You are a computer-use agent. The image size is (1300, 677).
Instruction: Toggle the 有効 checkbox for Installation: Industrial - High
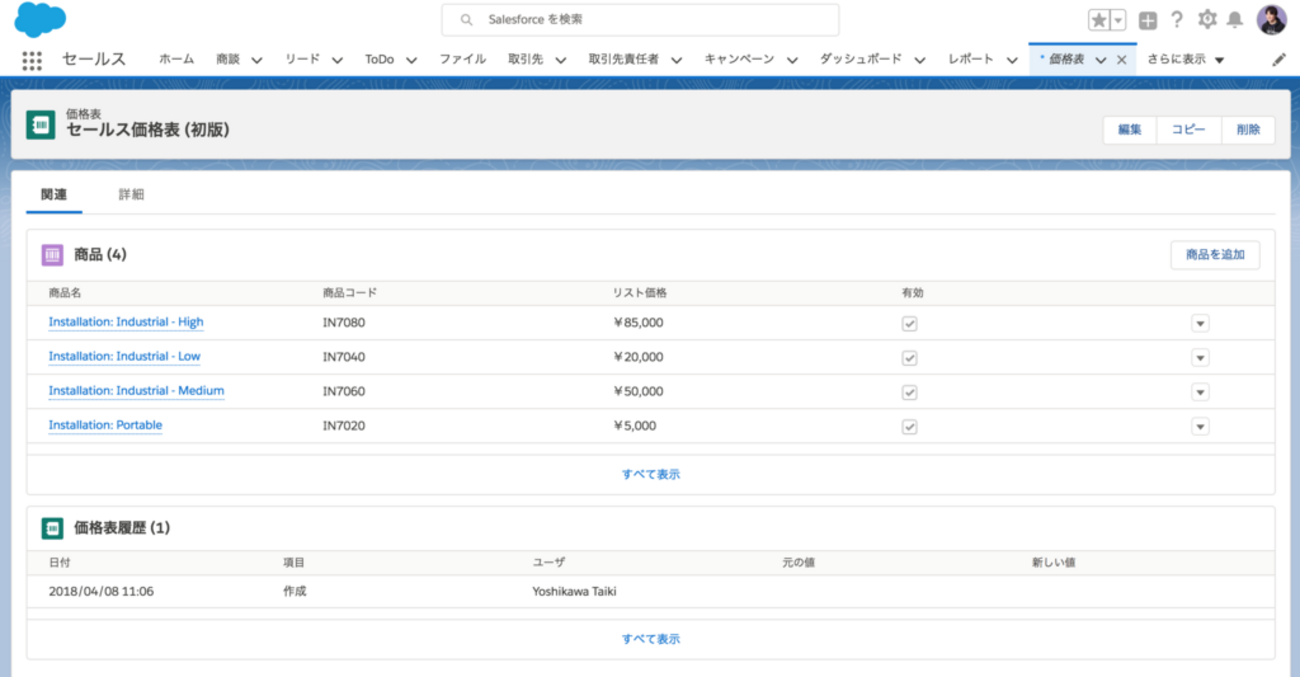pyautogui.click(x=909, y=323)
